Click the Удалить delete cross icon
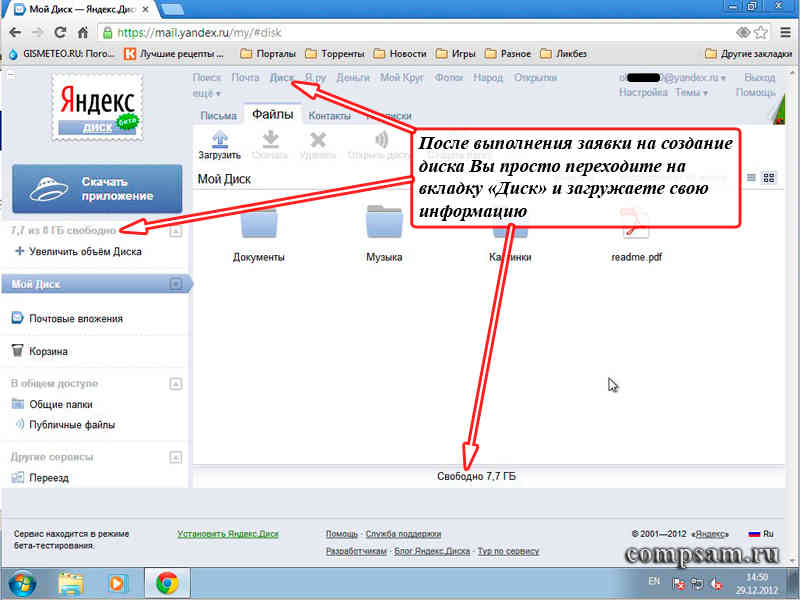 coord(318,139)
